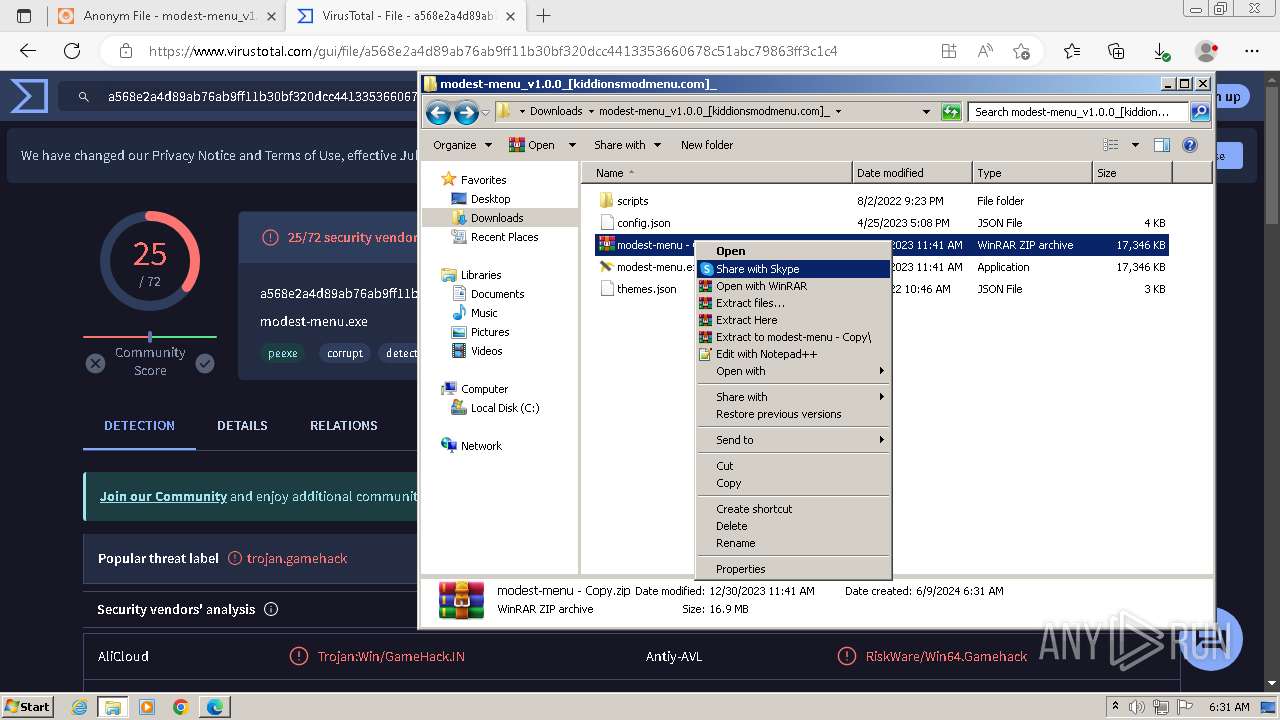This screenshot has height=720, width=1280.
Task: Click Explorer Forward navigation arrow
Action: pyautogui.click(x=466, y=112)
